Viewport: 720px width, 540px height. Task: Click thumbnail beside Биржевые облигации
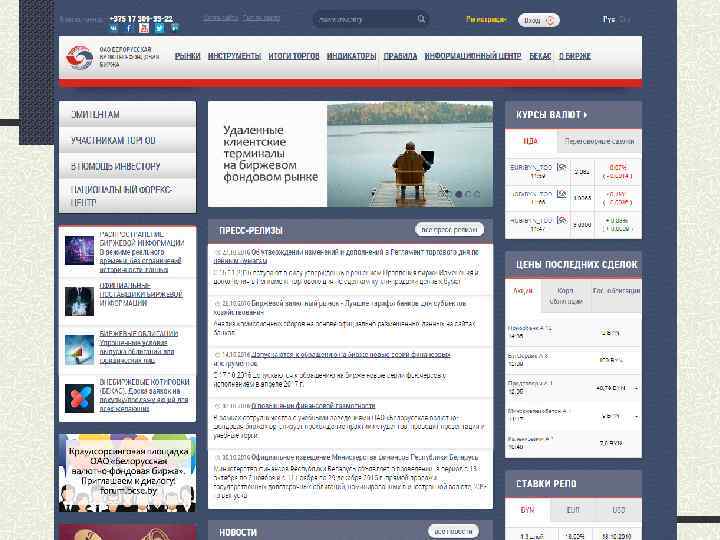click(79, 350)
